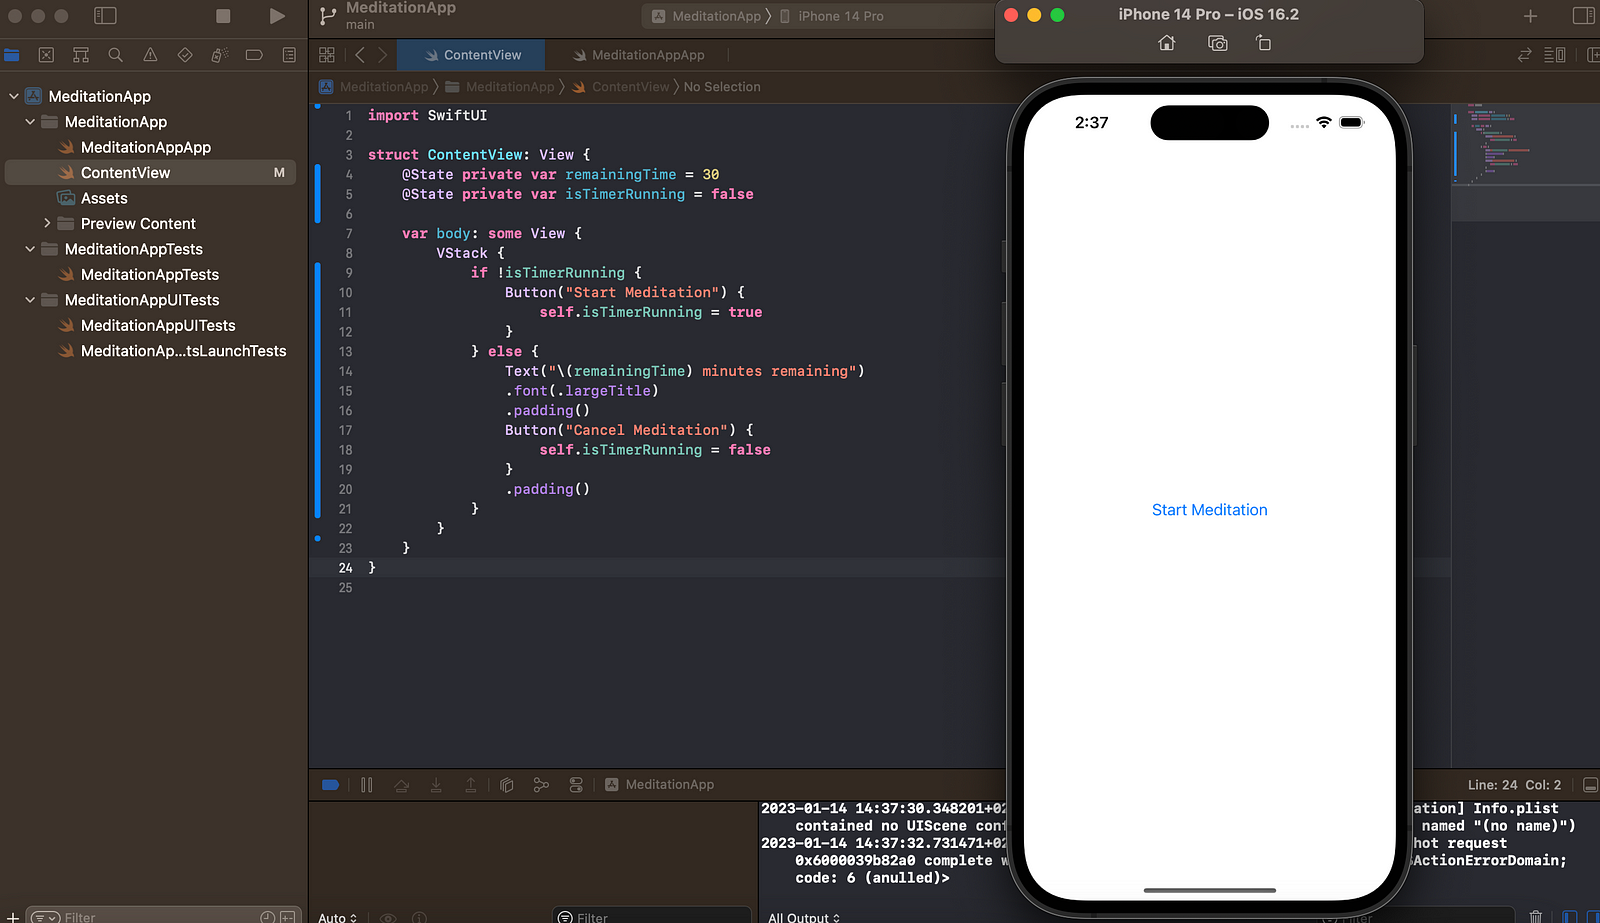
Task: Rotate the simulator device icon
Action: [1264, 43]
